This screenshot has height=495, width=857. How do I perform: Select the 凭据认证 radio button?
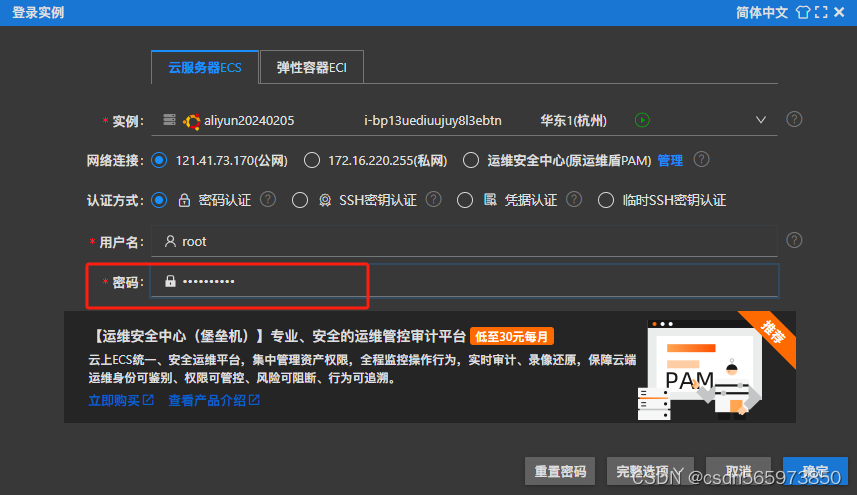click(465, 200)
